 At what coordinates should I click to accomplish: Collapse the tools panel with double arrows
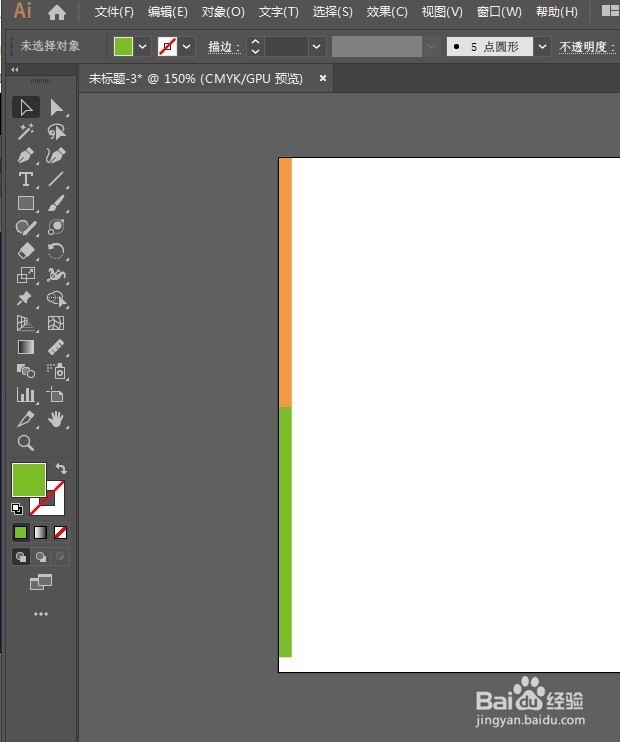[15, 70]
